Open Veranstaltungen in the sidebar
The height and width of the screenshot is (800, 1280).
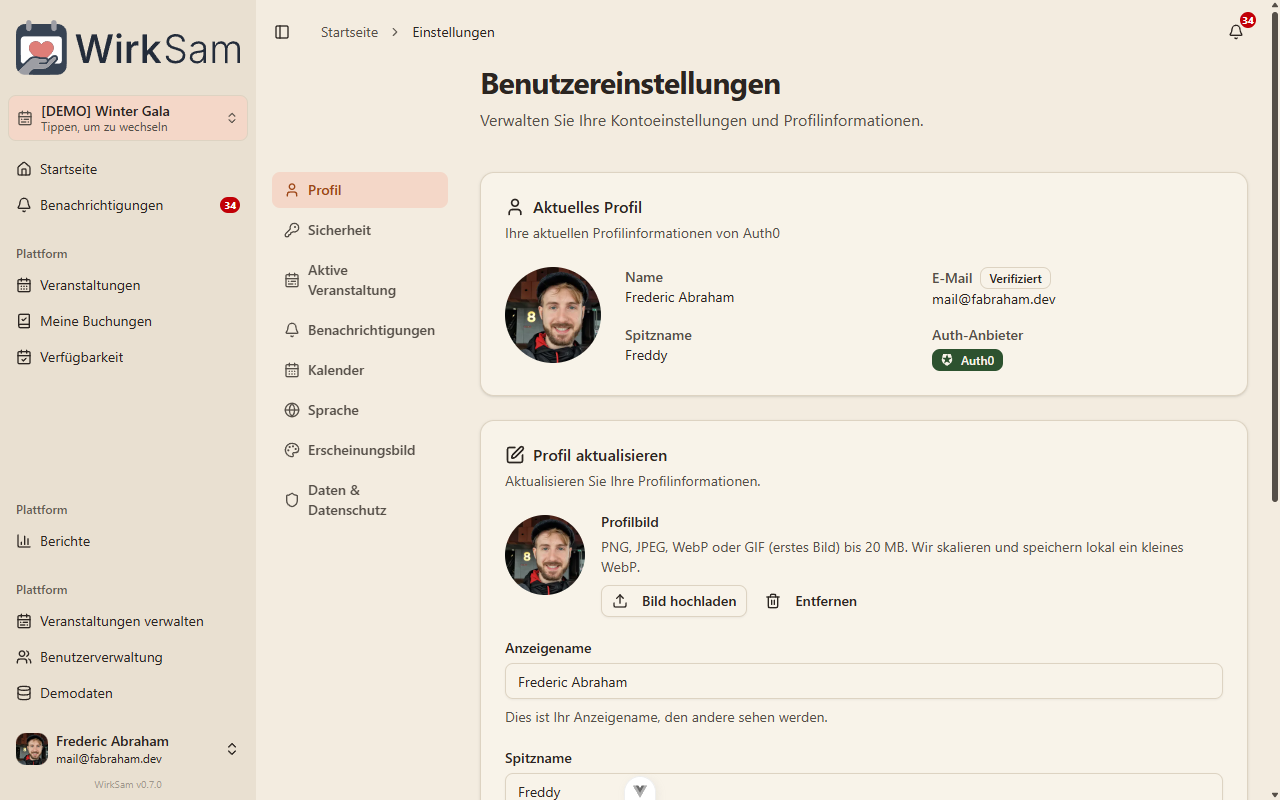click(x=128, y=285)
